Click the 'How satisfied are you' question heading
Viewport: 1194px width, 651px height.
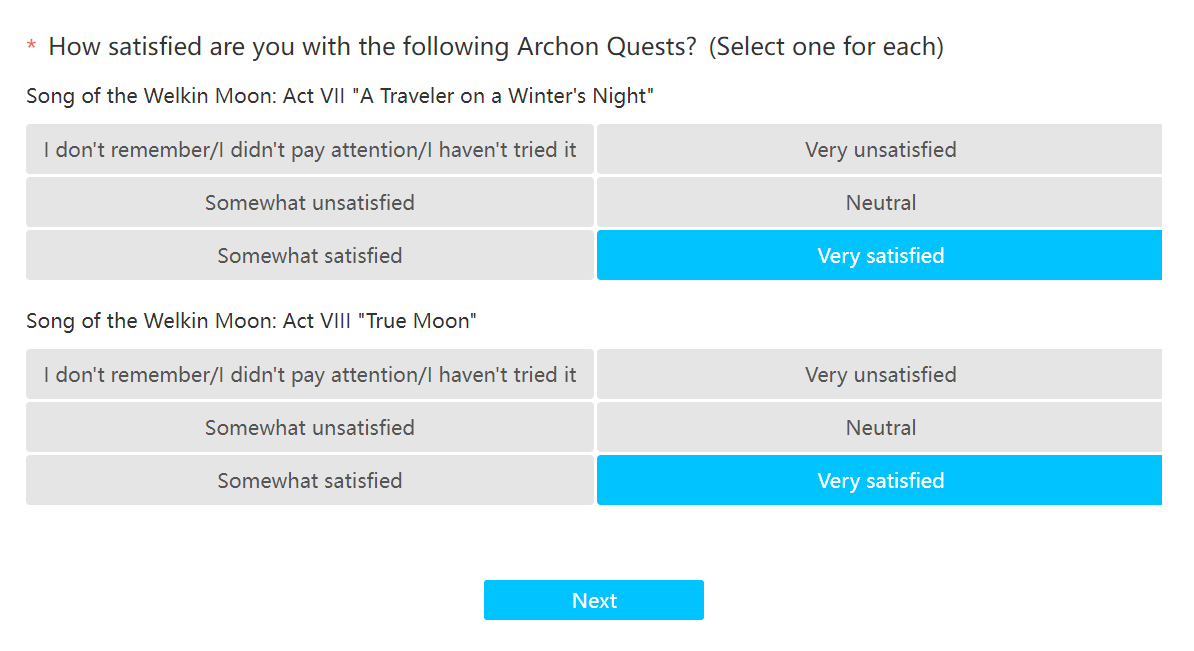tap(372, 46)
